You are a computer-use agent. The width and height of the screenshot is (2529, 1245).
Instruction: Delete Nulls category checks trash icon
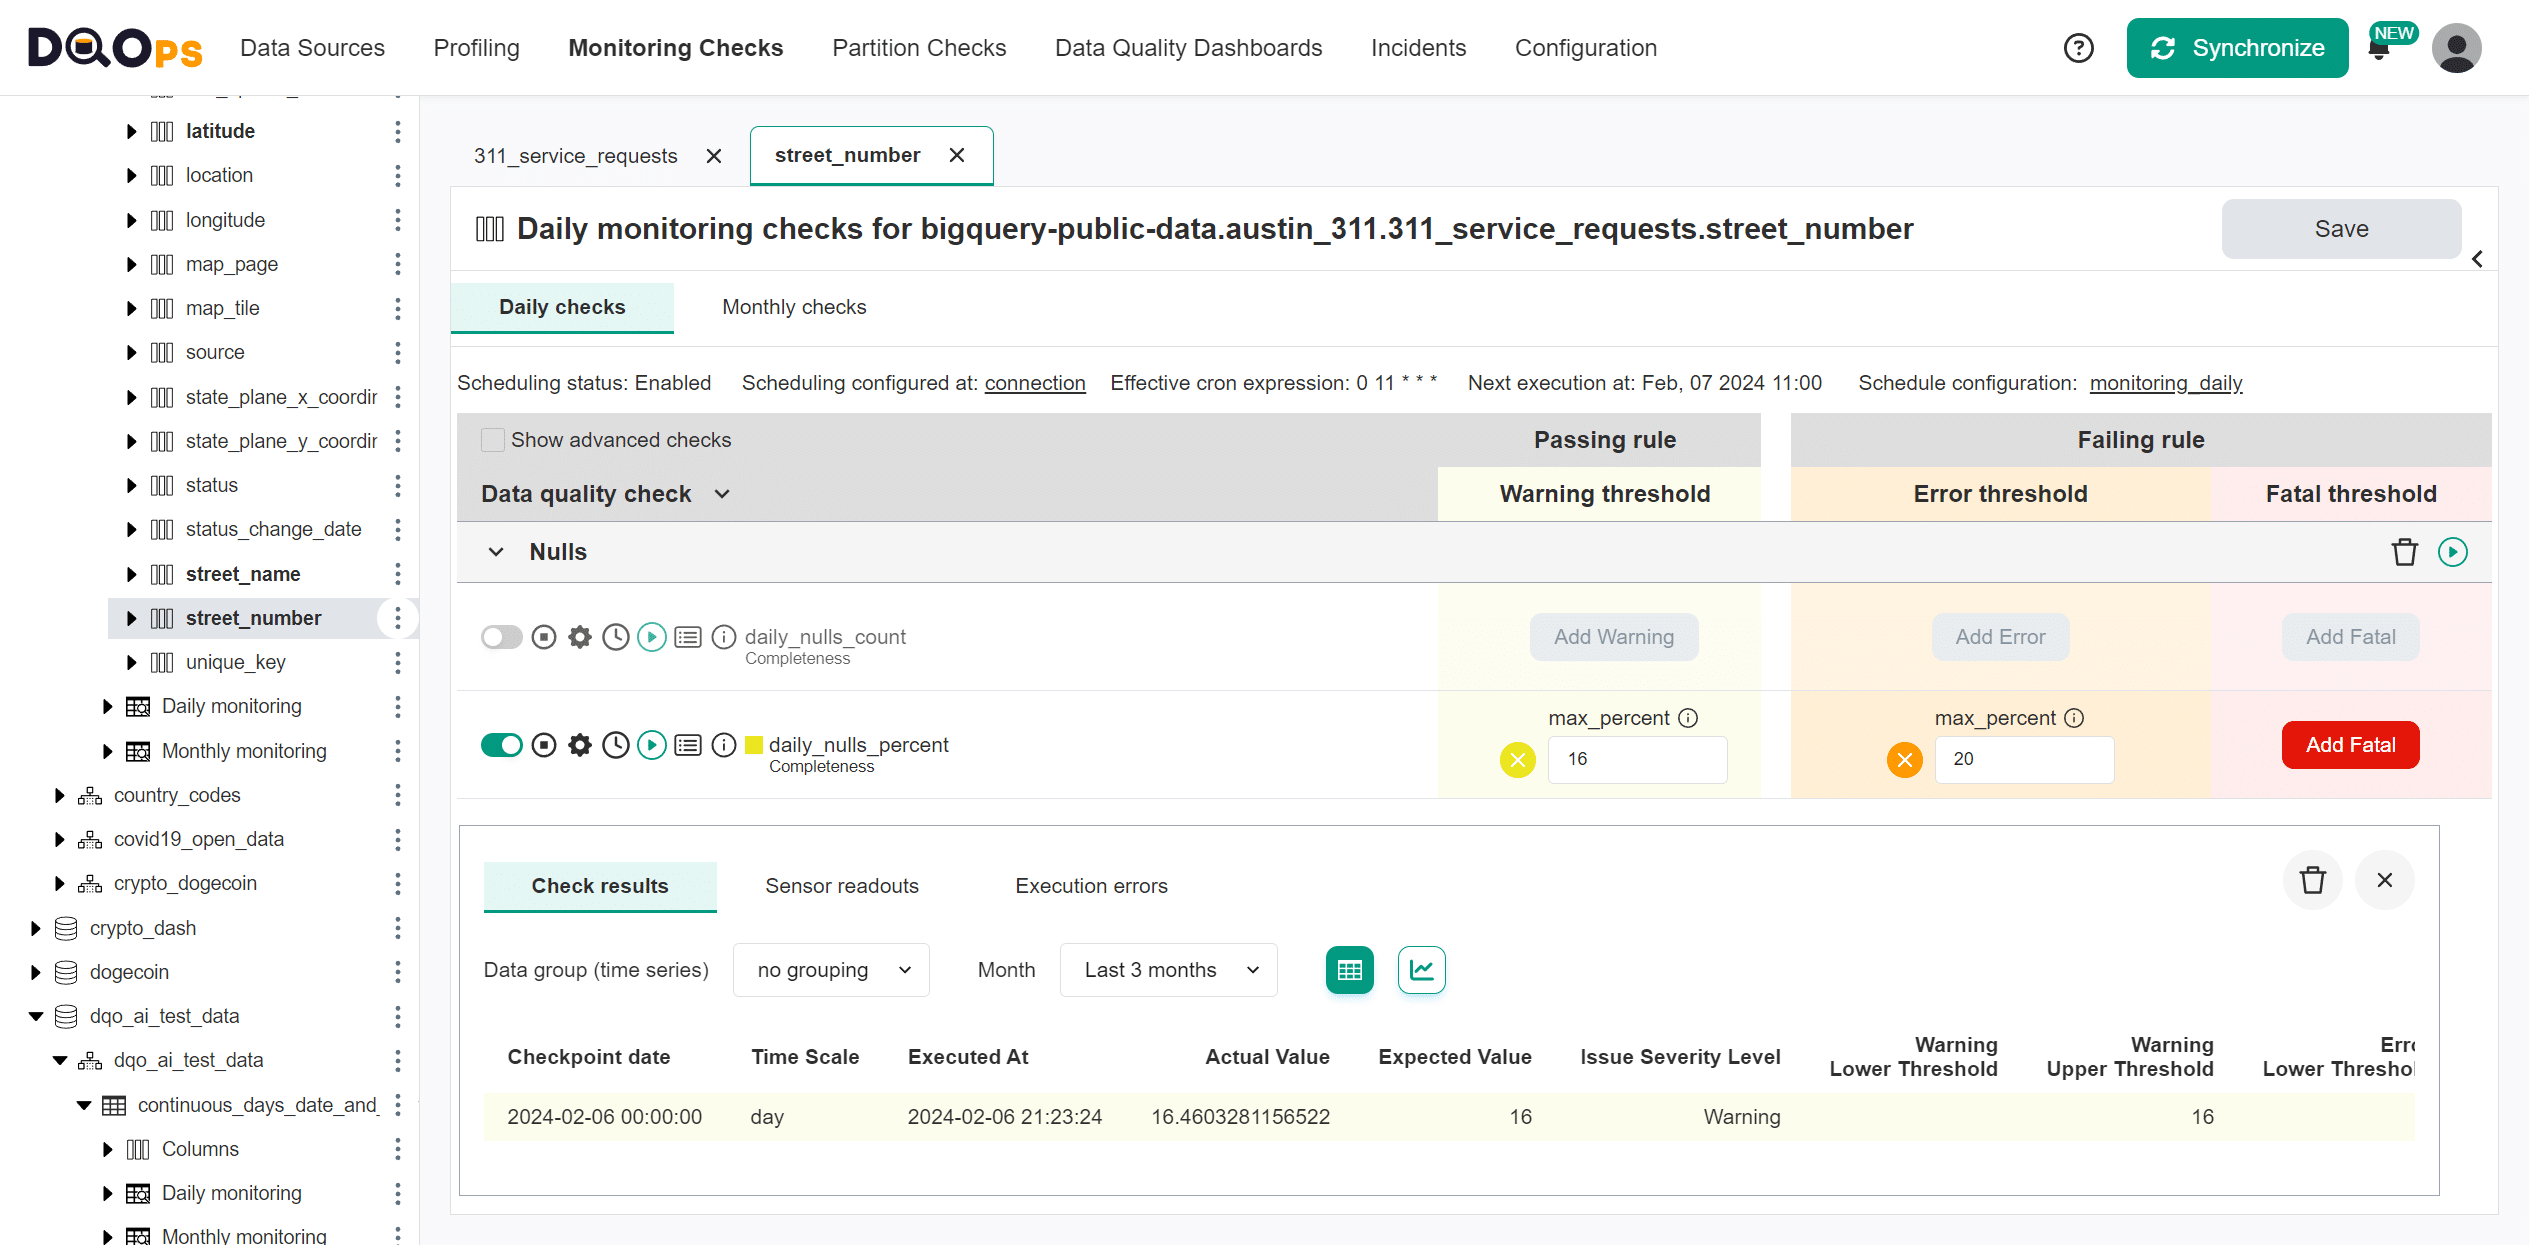click(2404, 552)
